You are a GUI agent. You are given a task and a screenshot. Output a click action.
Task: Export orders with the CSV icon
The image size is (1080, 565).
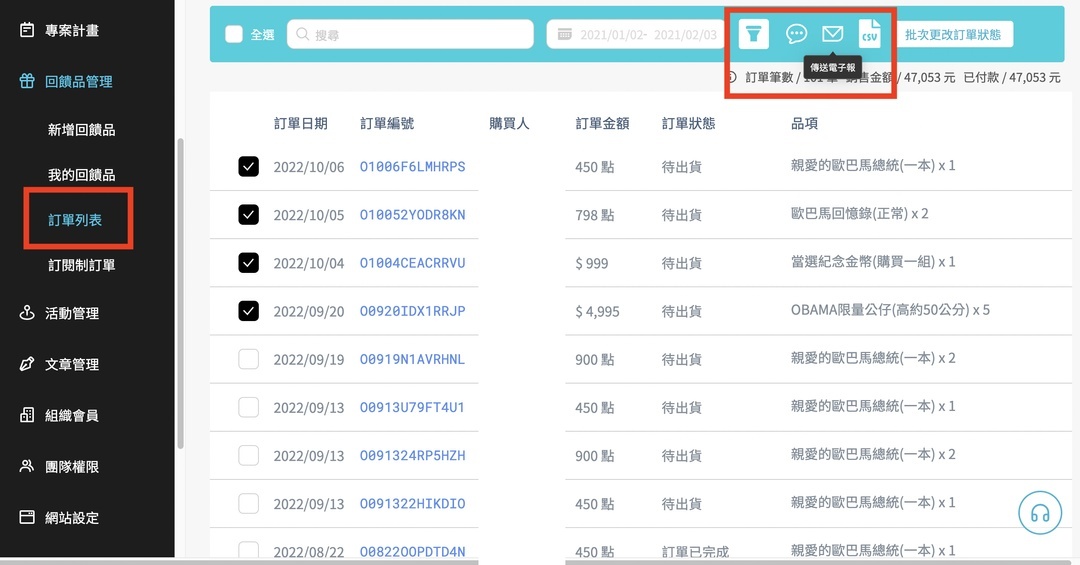[x=870, y=34]
